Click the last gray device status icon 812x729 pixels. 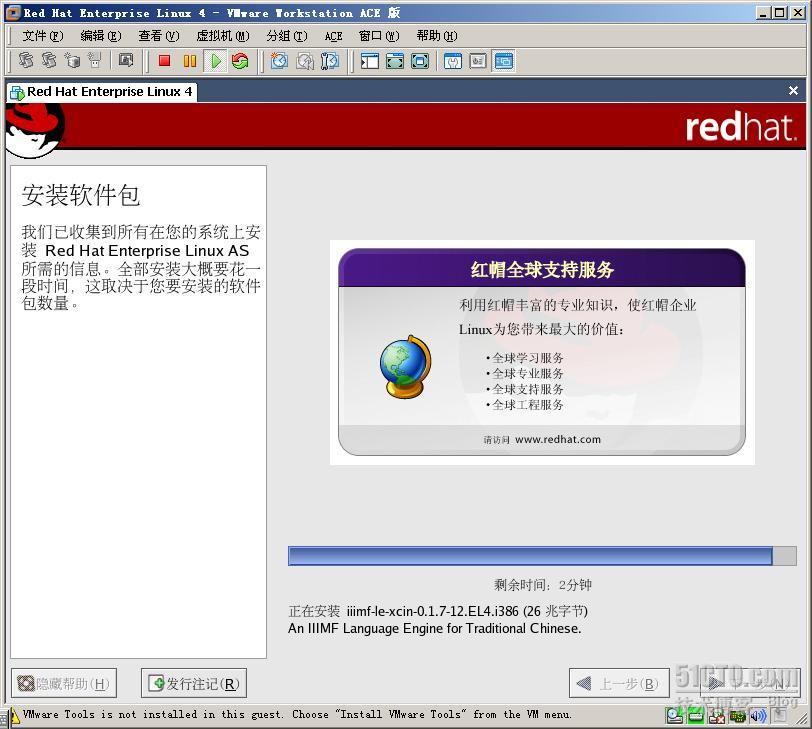pos(779,716)
